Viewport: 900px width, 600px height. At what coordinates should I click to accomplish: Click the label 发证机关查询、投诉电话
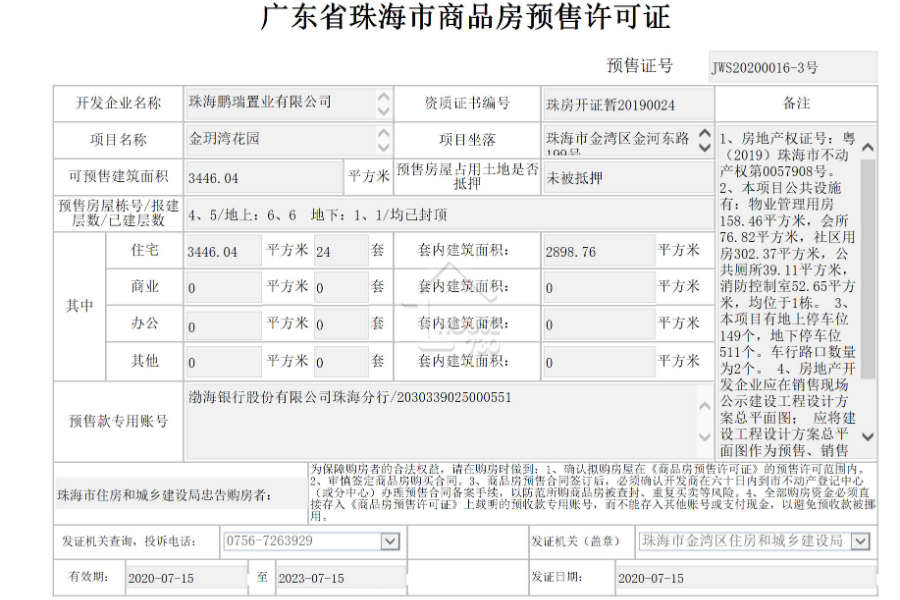tap(129, 541)
